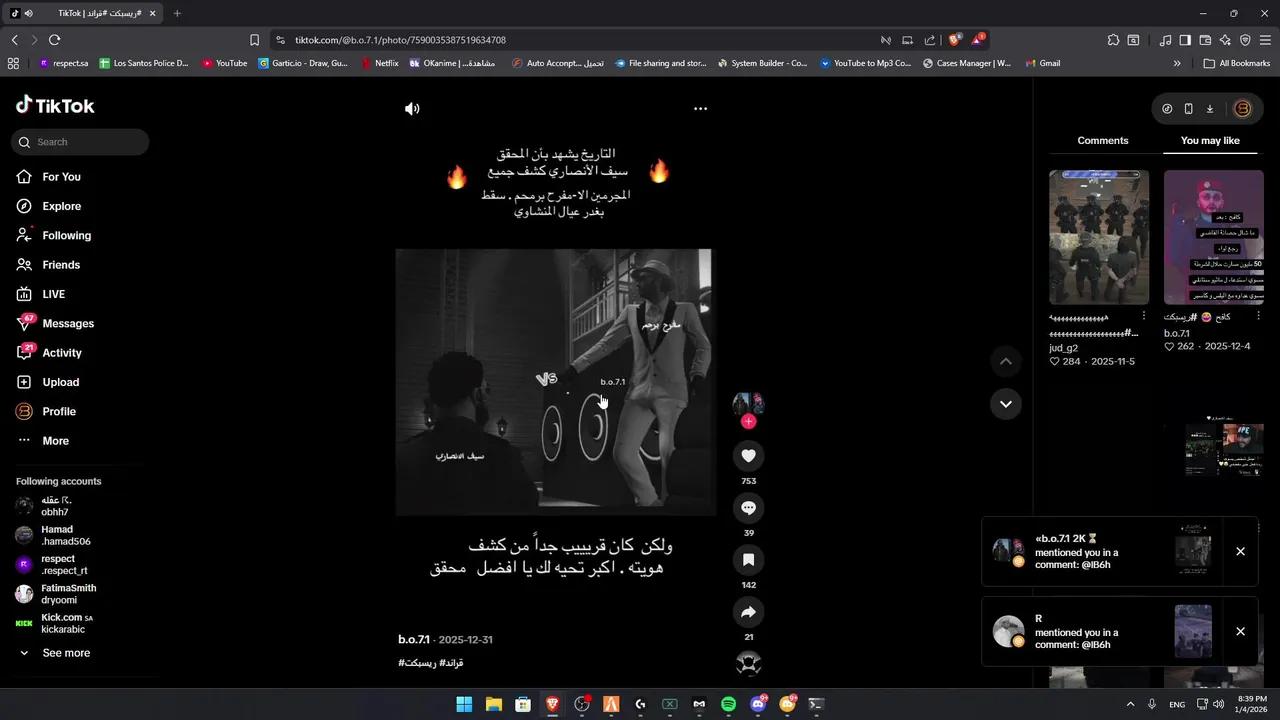Show hidden system tray icons
Viewport: 1280px width, 720px height.
tap(1130, 704)
